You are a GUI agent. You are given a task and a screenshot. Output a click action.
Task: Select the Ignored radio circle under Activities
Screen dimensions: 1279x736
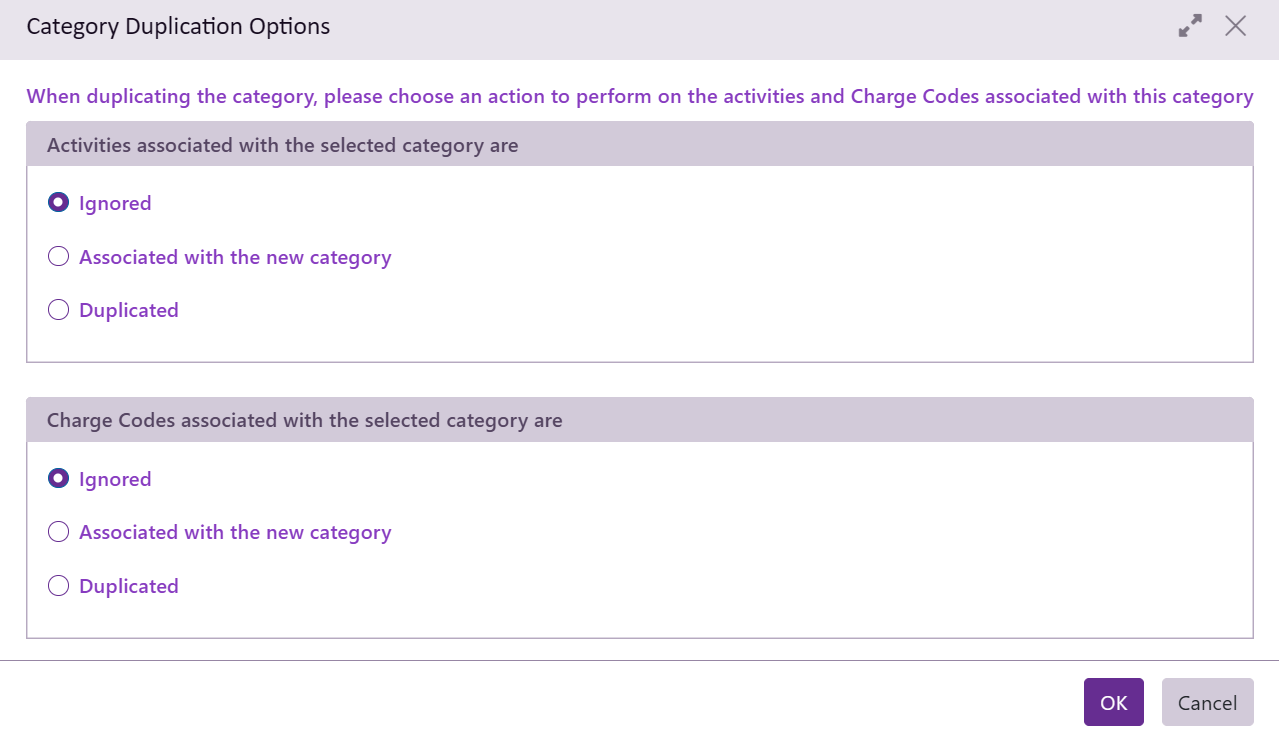point(58,203)
